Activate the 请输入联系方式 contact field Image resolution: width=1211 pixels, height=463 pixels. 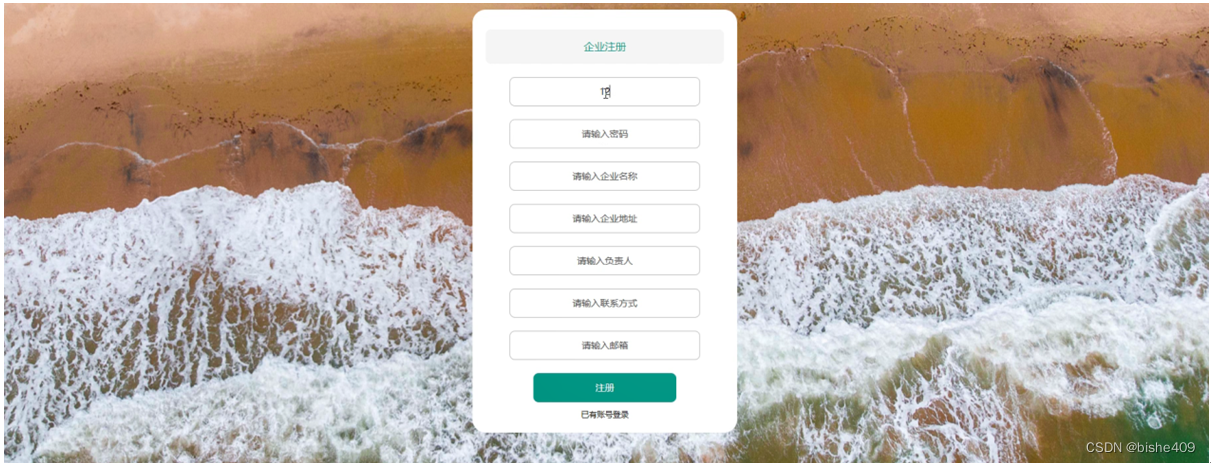(605, 303)
